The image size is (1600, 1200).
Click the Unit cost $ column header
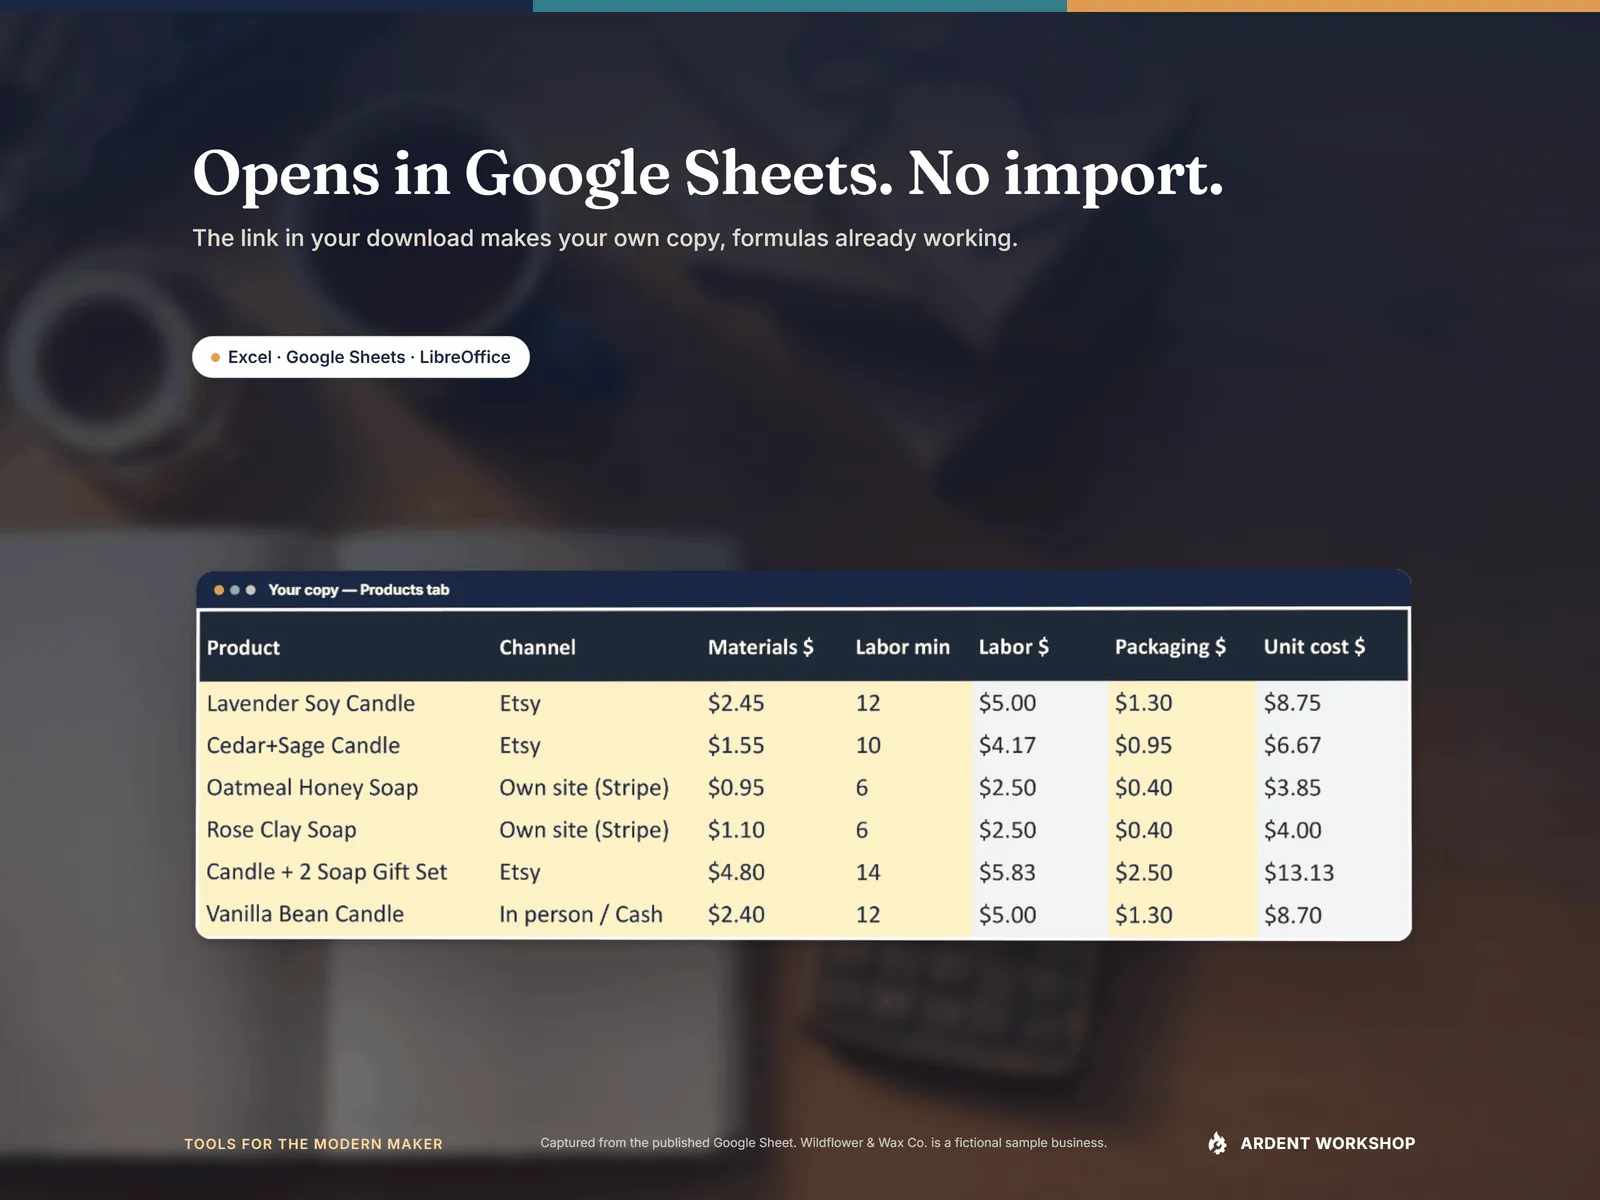[1314, 647]
